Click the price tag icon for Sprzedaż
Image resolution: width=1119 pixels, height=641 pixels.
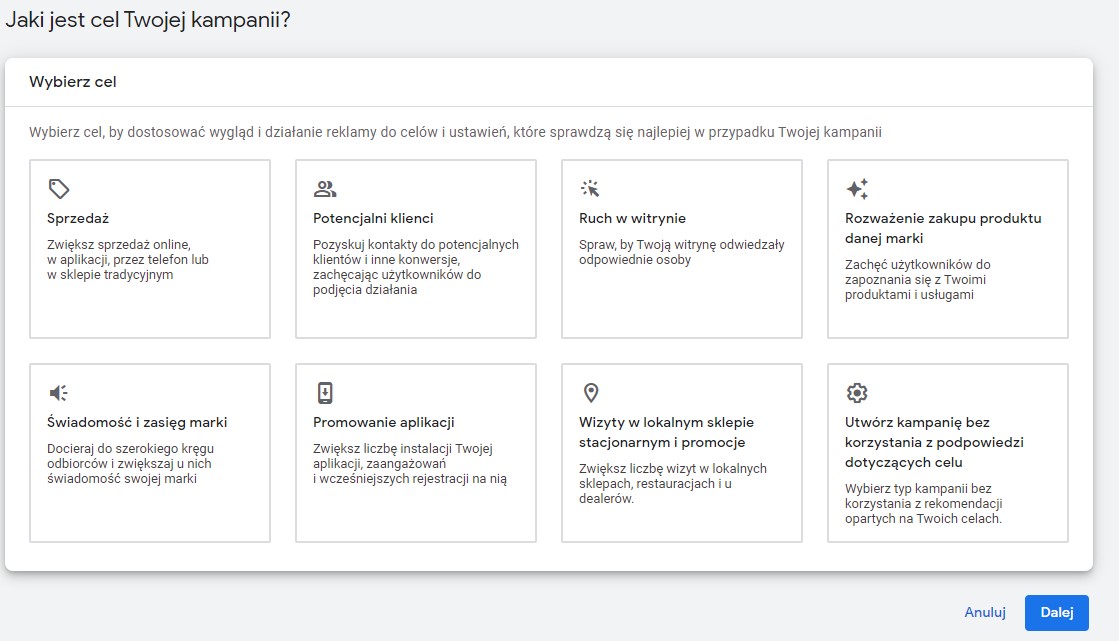pos(59,188)
